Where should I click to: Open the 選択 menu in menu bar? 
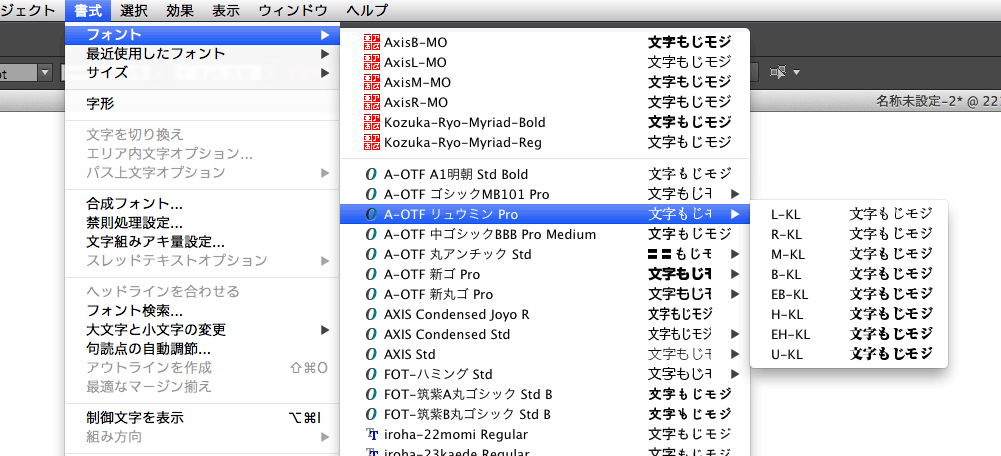(x=133, y=10)
